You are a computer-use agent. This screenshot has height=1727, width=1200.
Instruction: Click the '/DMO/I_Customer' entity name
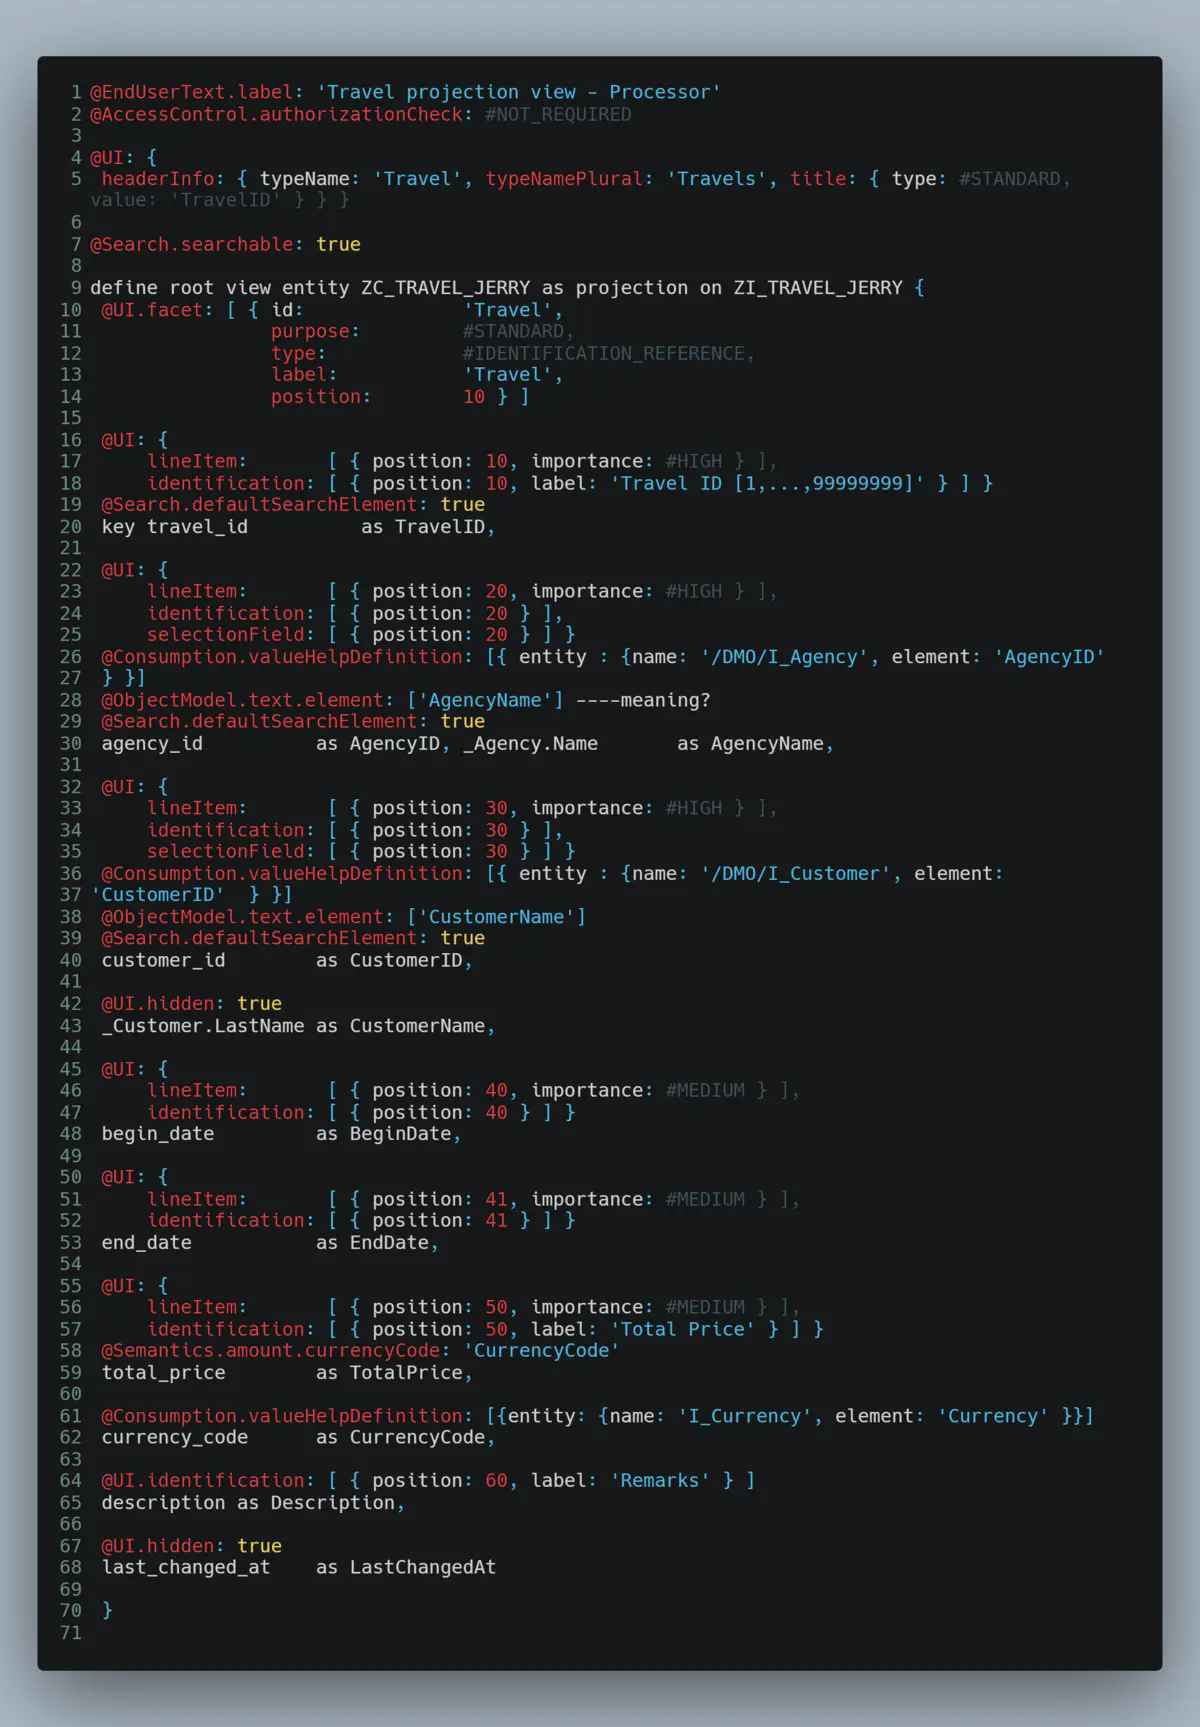pos(795,873)
